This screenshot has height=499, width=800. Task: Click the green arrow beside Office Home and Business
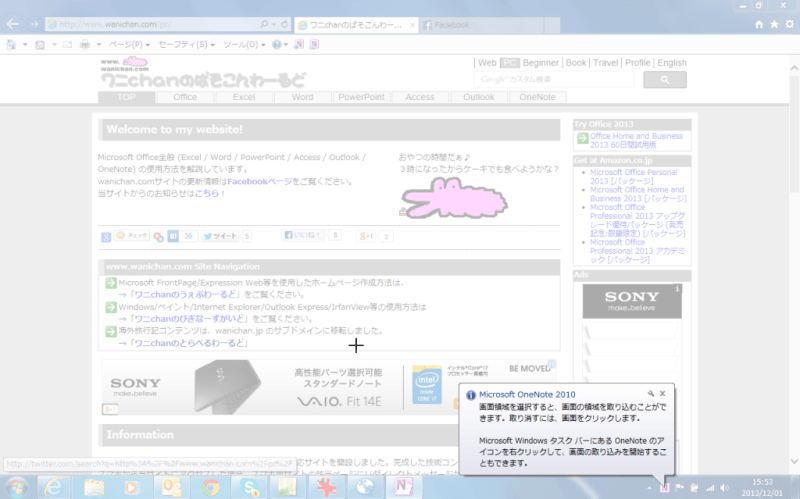click(x=582, y=138)
